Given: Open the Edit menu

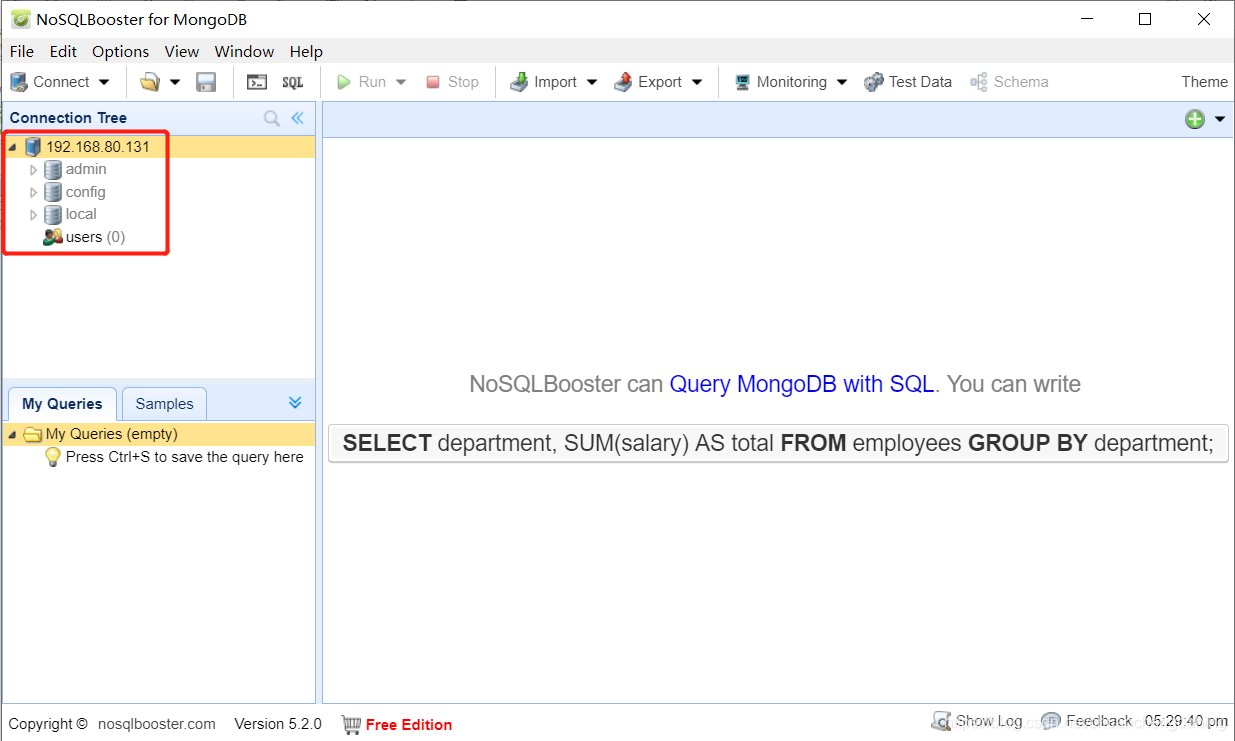Looking at the screenshot, I should coord(63,51).
